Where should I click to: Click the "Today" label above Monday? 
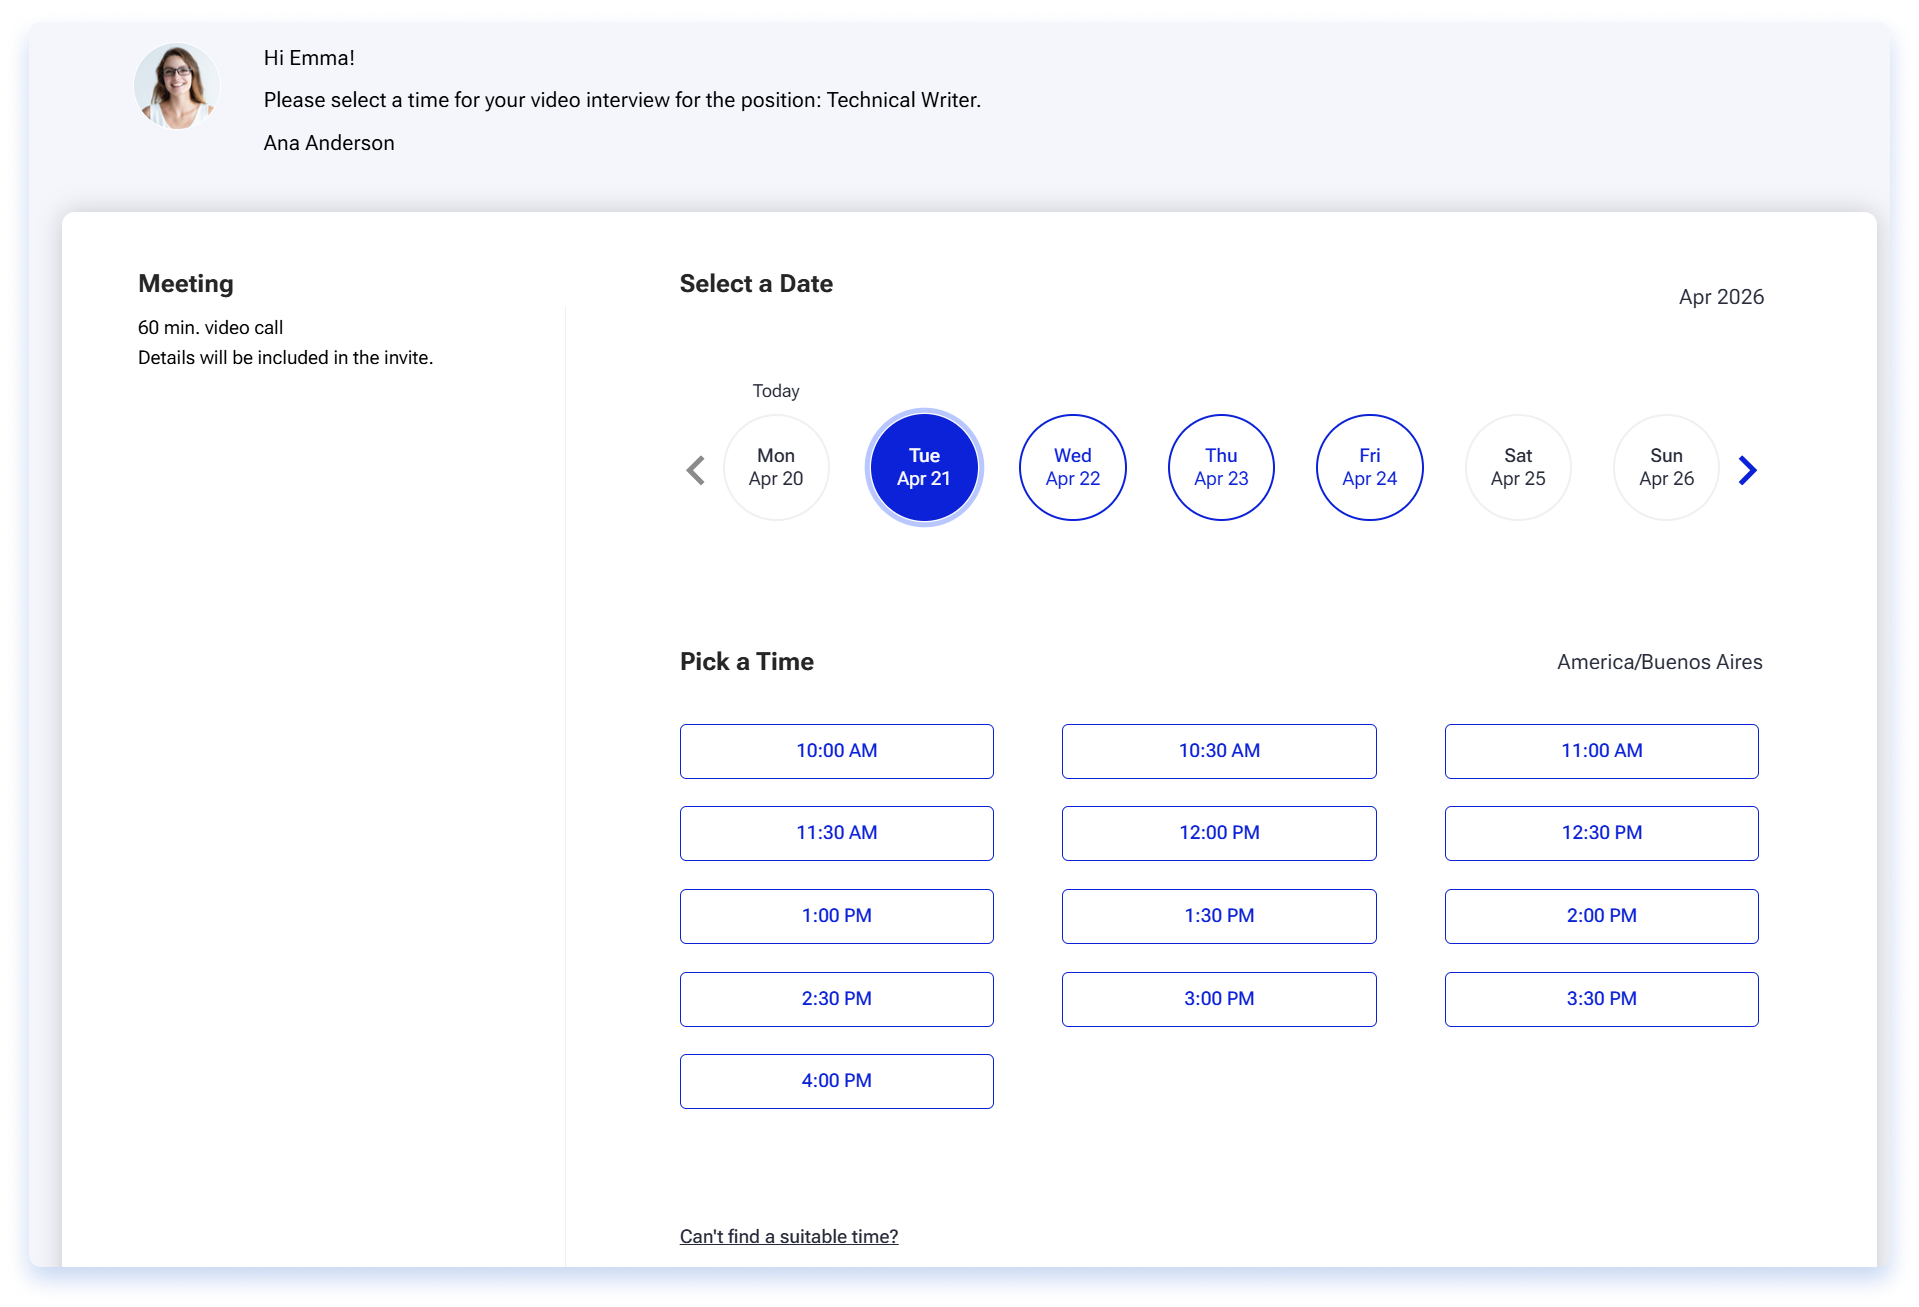(776, 391)
